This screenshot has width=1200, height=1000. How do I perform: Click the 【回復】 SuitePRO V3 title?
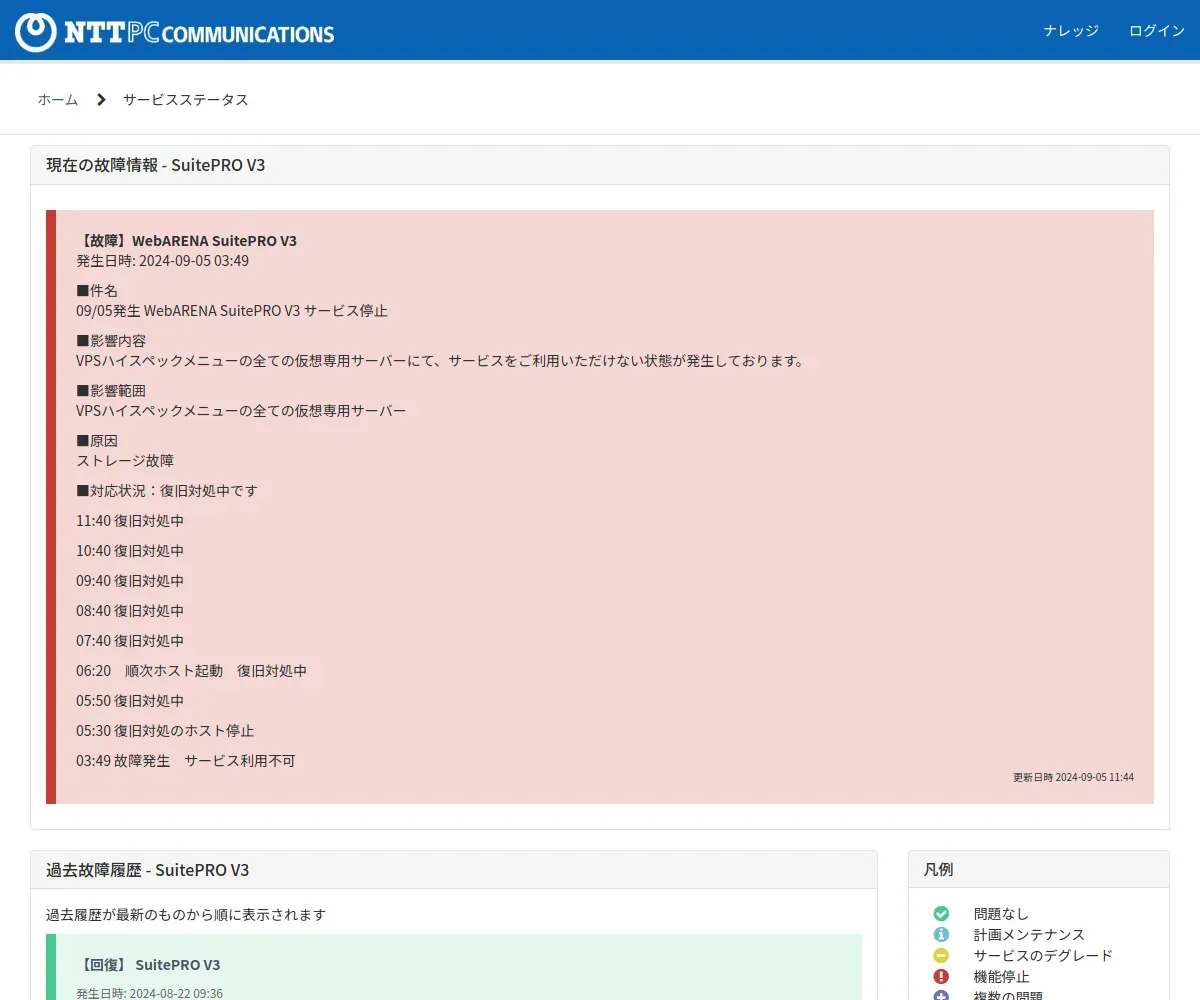(x=148, y=965)
